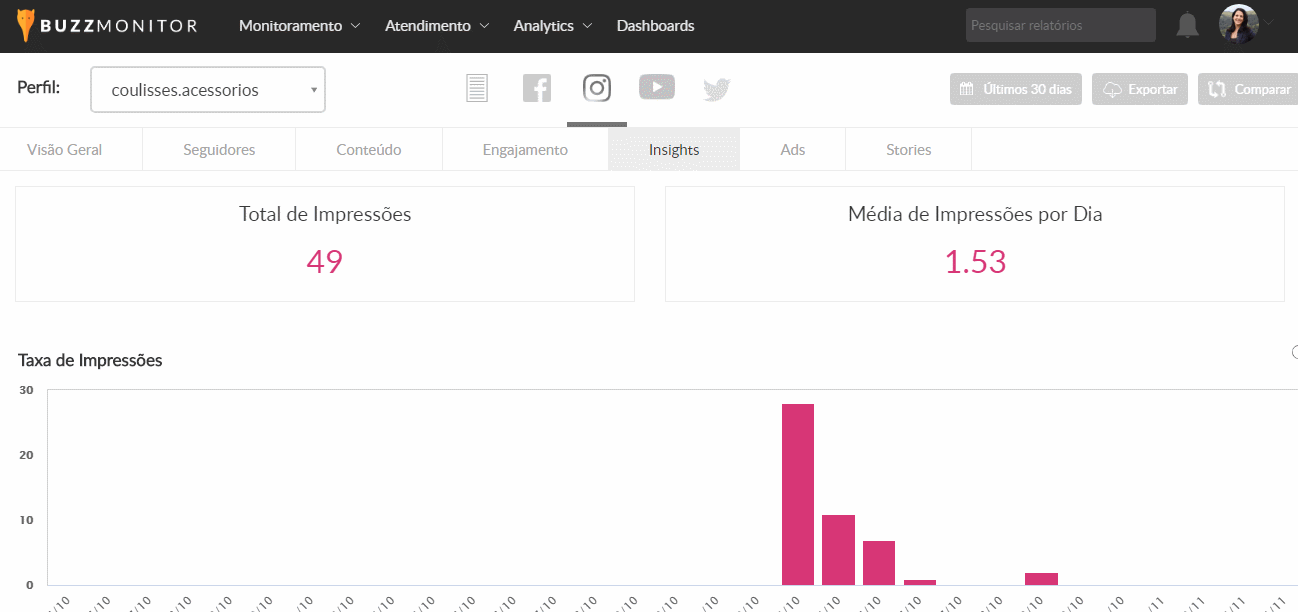1298x612 pixels.
Task: Click the Pesquisar relatórios search field
Action: click(1060, 25)
